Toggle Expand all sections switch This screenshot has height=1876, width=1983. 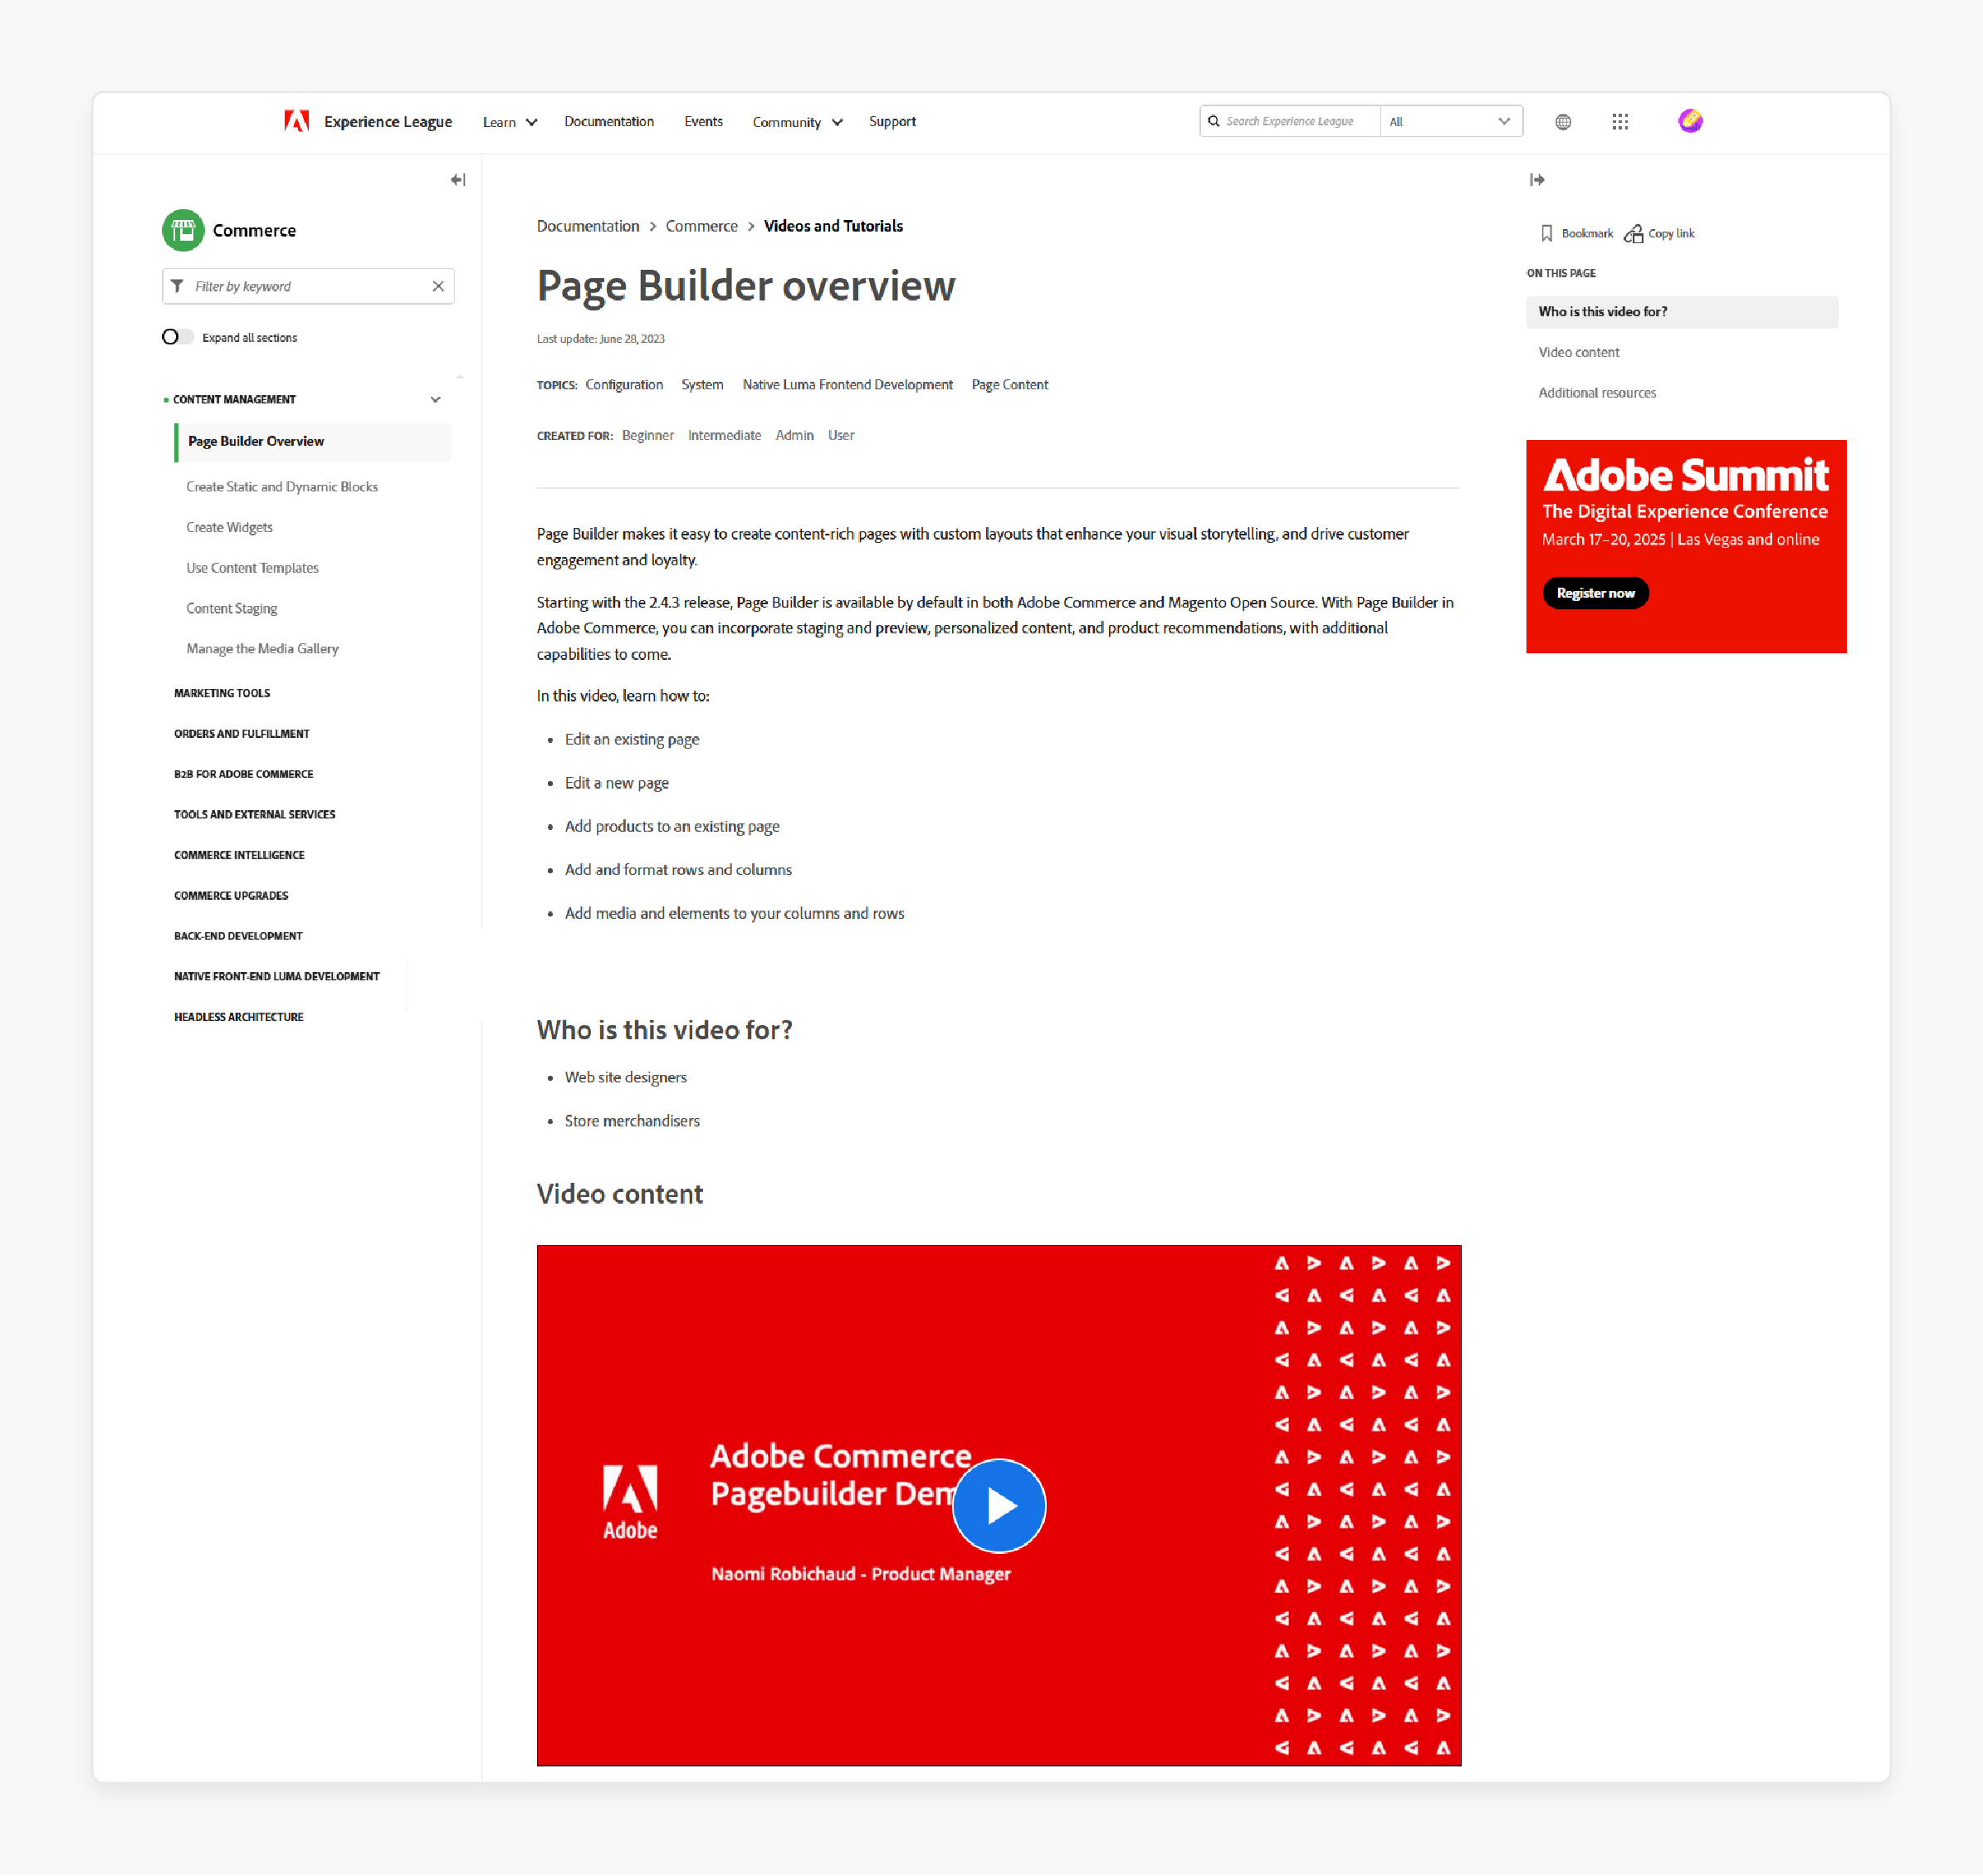pos(177,337)
